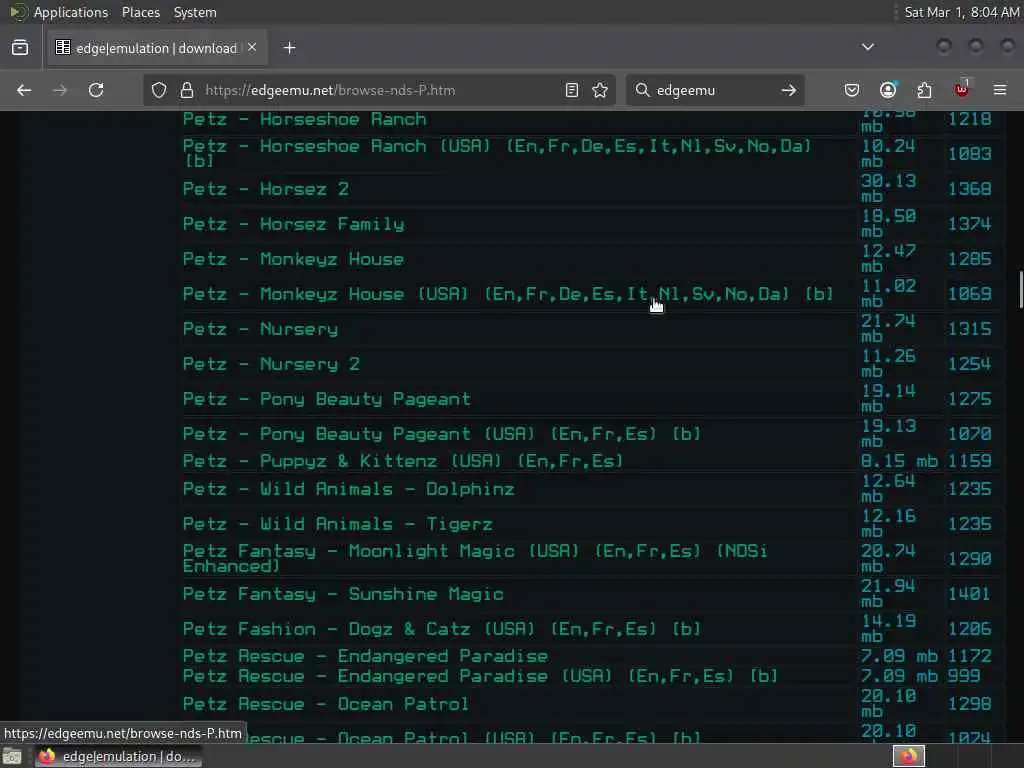This screenshot has height=768, width=1024.
Task: Open the uBlock Origin extension icon
Action: click(961, 90)
